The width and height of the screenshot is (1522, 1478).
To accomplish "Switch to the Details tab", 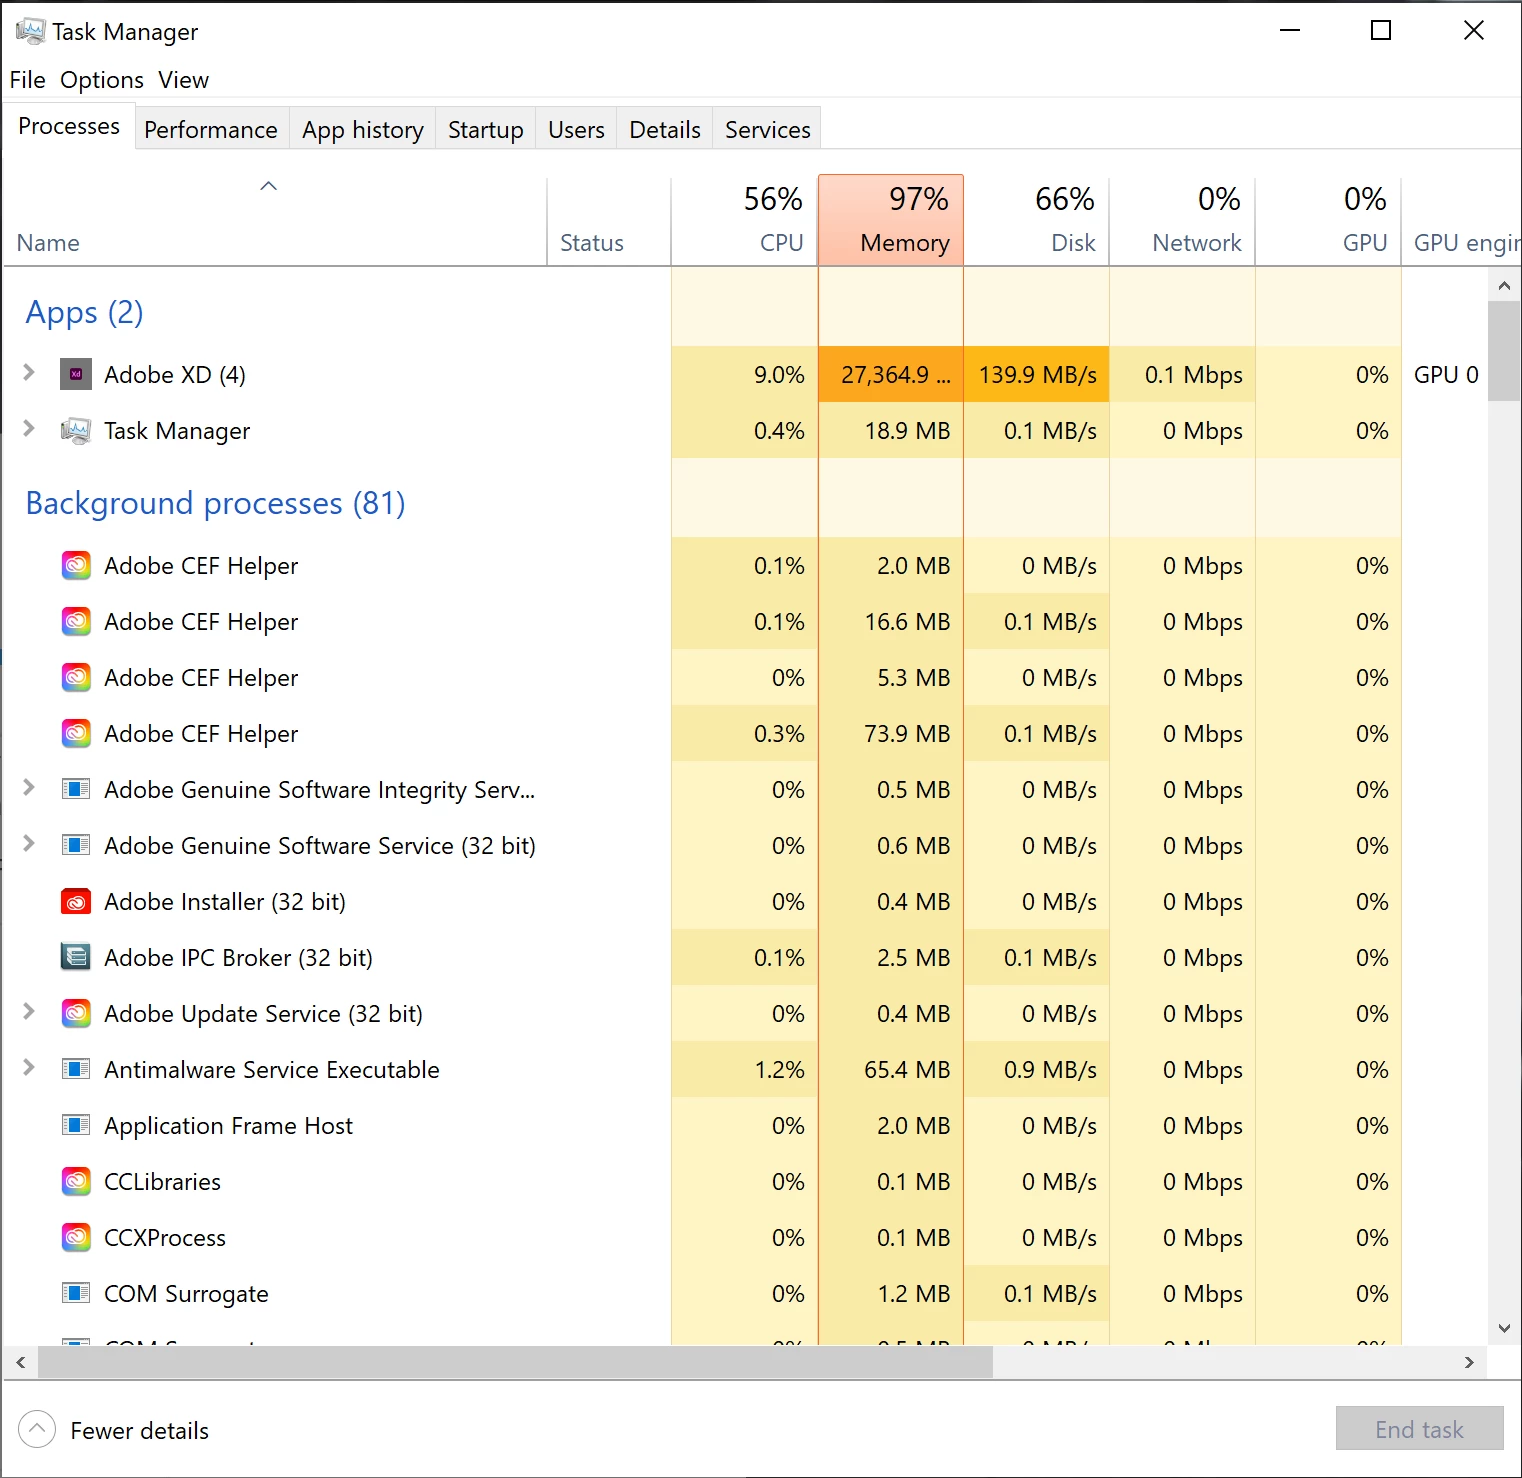I will (x=665, y=130).
